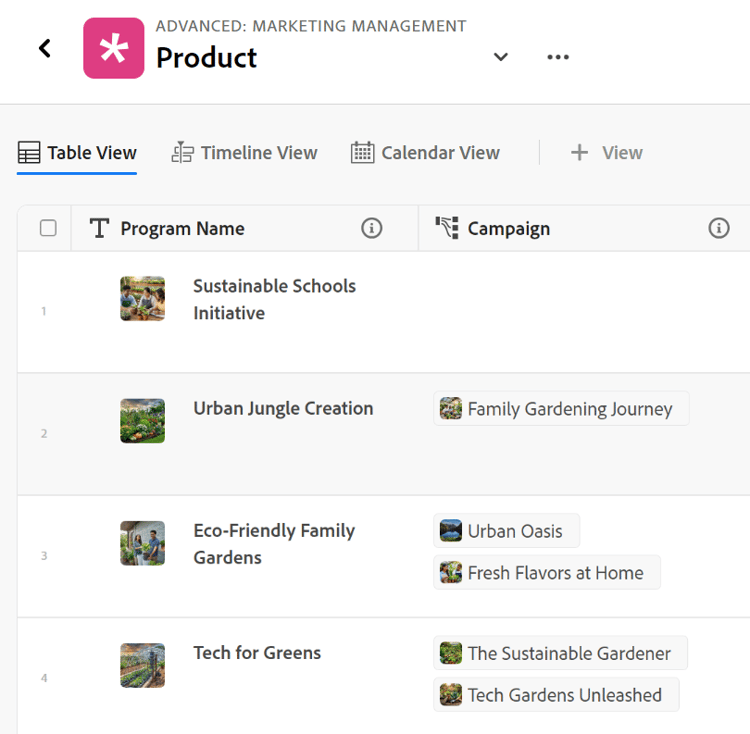Open the Urban Jungle Creation record
The image size is (750, 734).
pyautogui.click(x=283, y=409)
